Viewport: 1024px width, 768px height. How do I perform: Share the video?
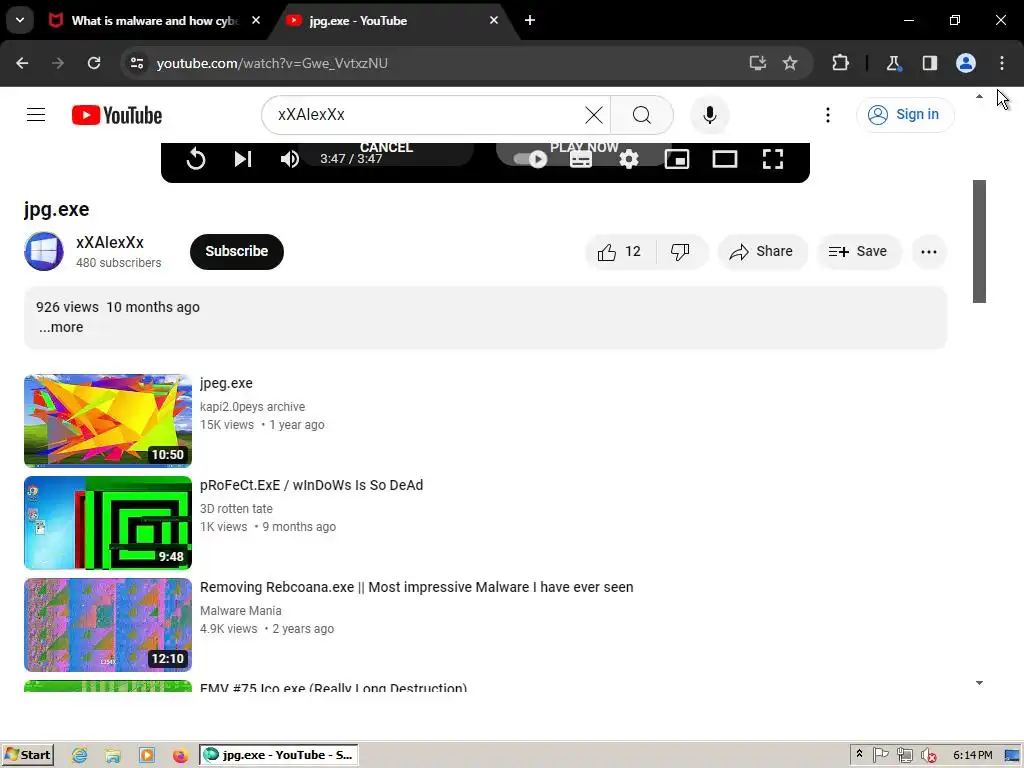762,251
